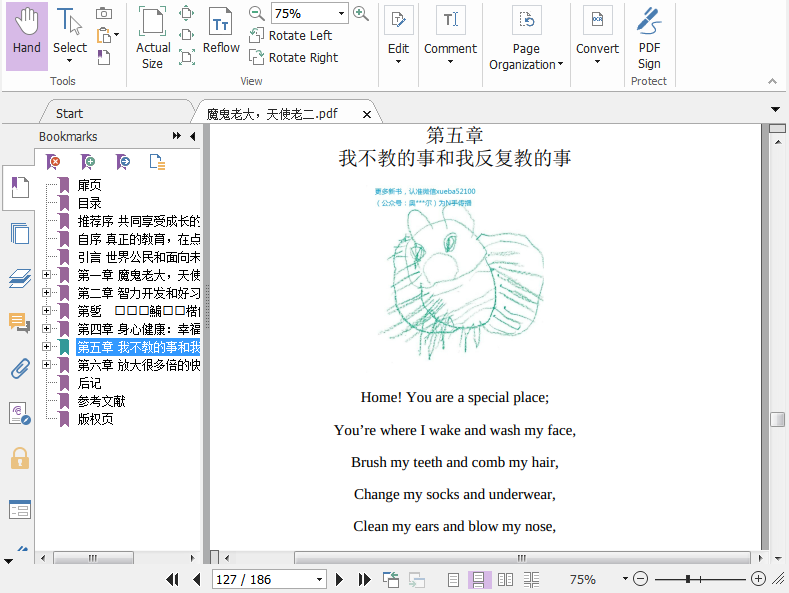Open the Comments panel in sidebar
The image size is (789, 593).
[x=19, y=322]
